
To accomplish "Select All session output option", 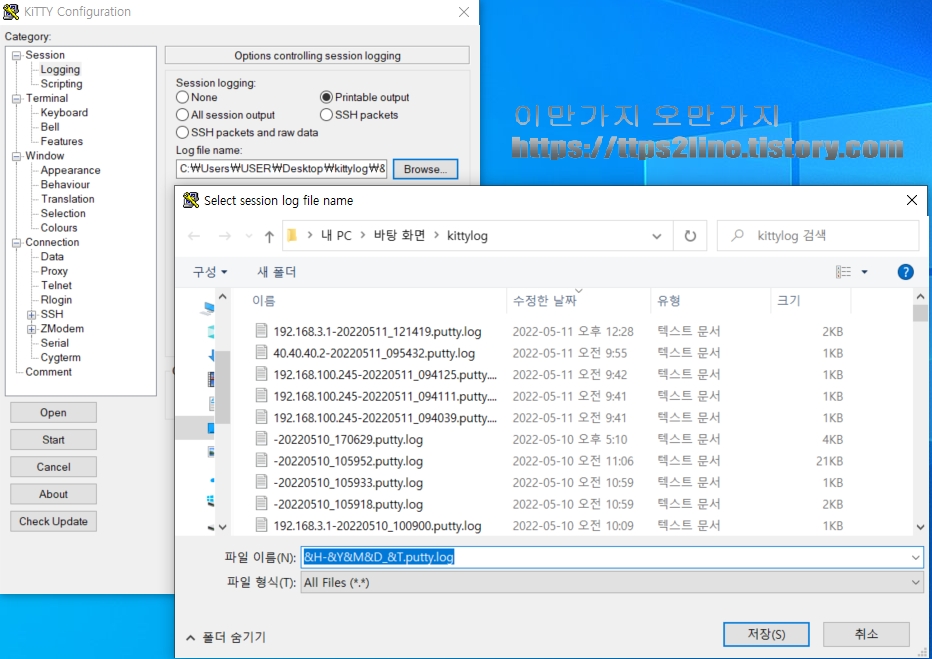I will click(x=182, y=115).
